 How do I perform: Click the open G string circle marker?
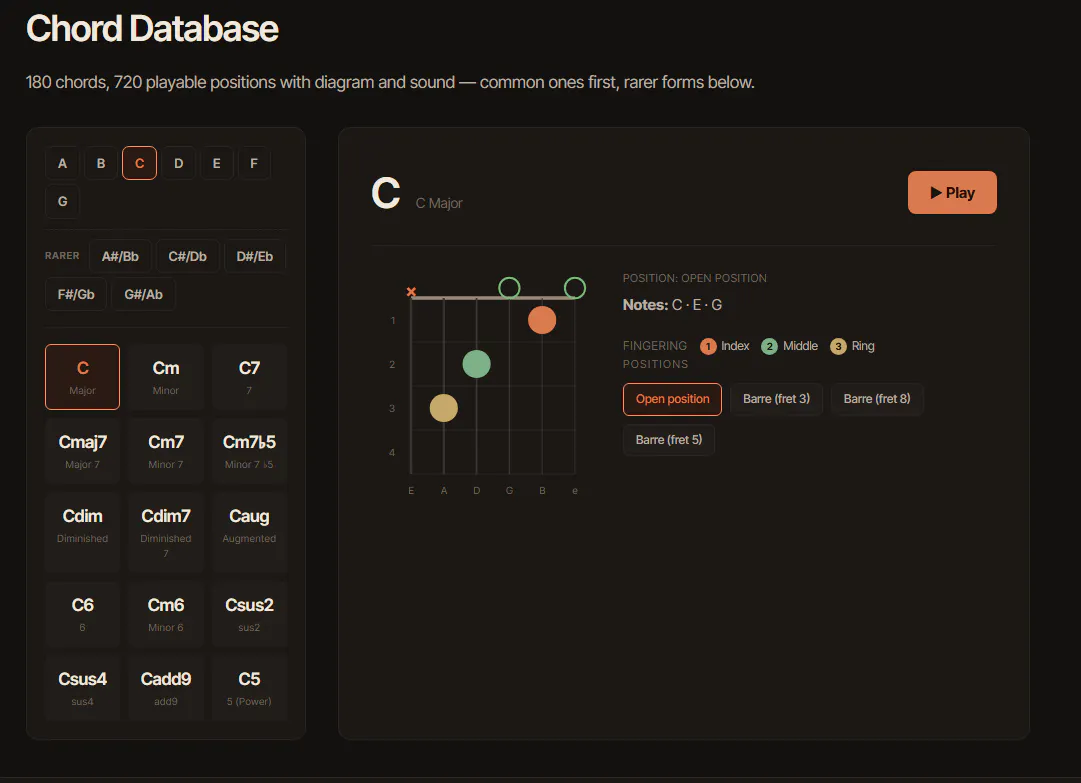(x=509, y=287)
